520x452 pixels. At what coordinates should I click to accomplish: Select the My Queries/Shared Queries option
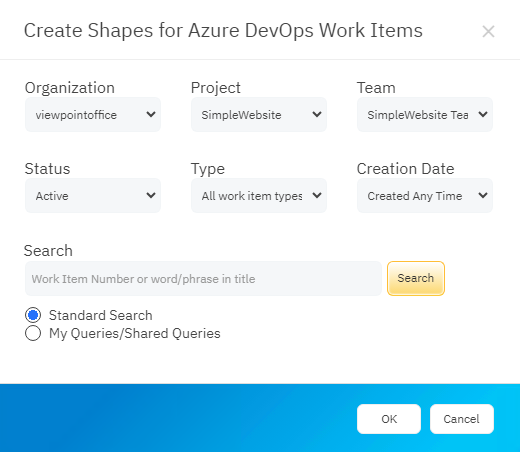coord(33,333)
